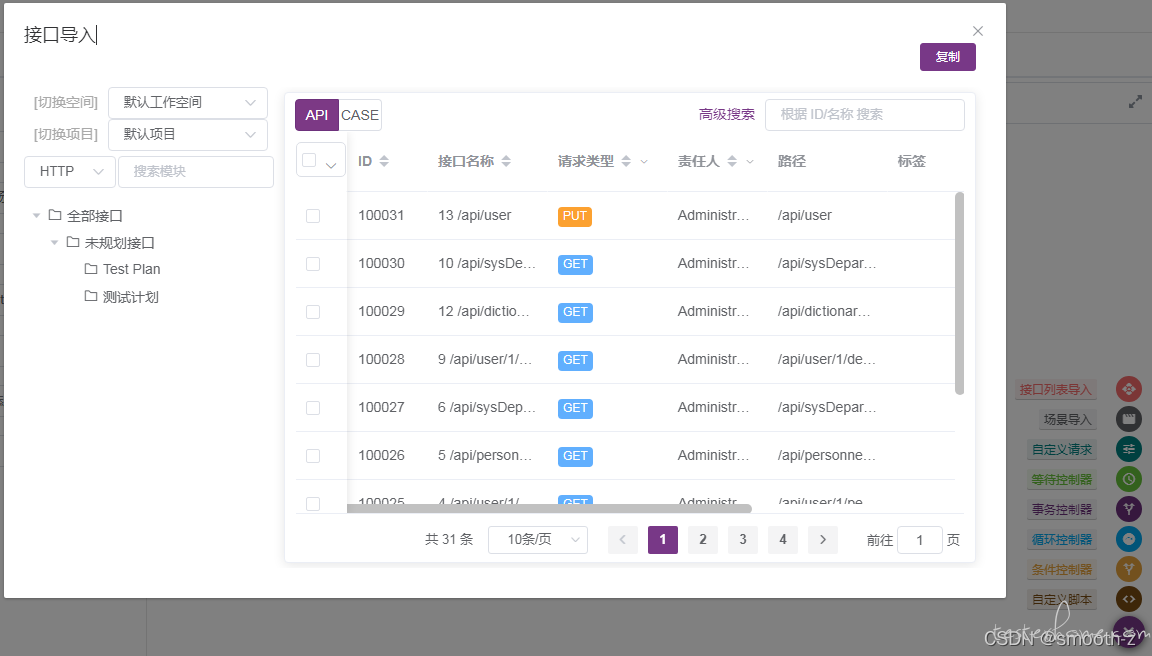Click the horizontal table scrollbar
The height and width of the screenshot is (656, 1152).
pos(550,508)
